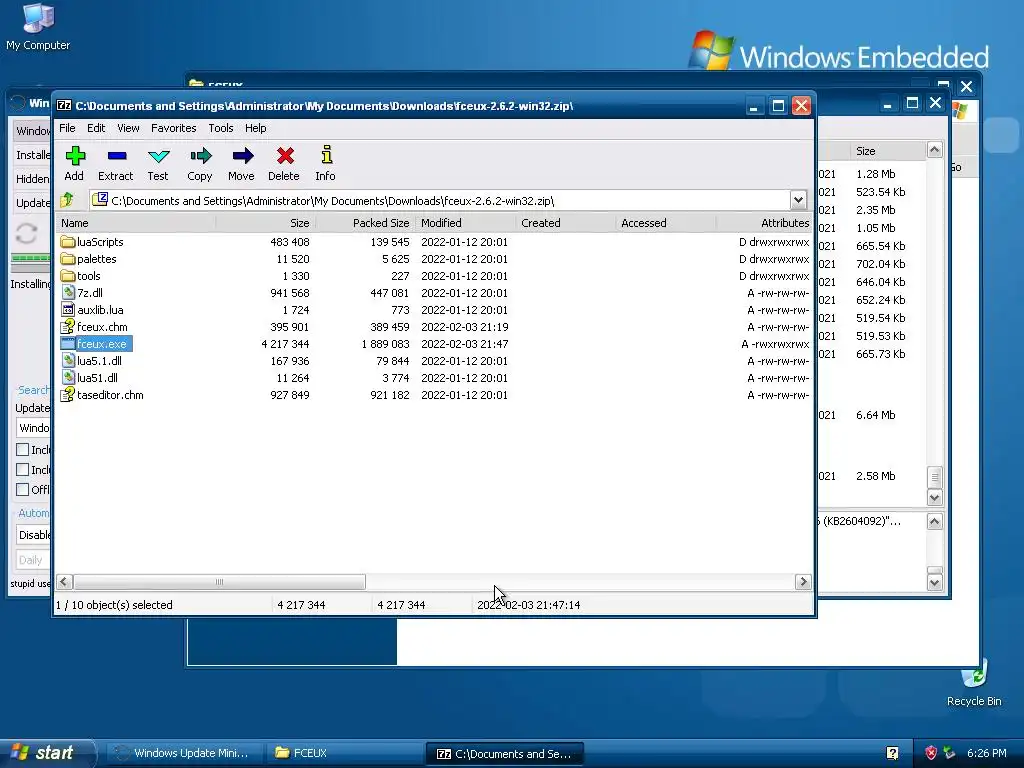
Task: Click scroll down arrow in background file list
Action: point(935,498)
